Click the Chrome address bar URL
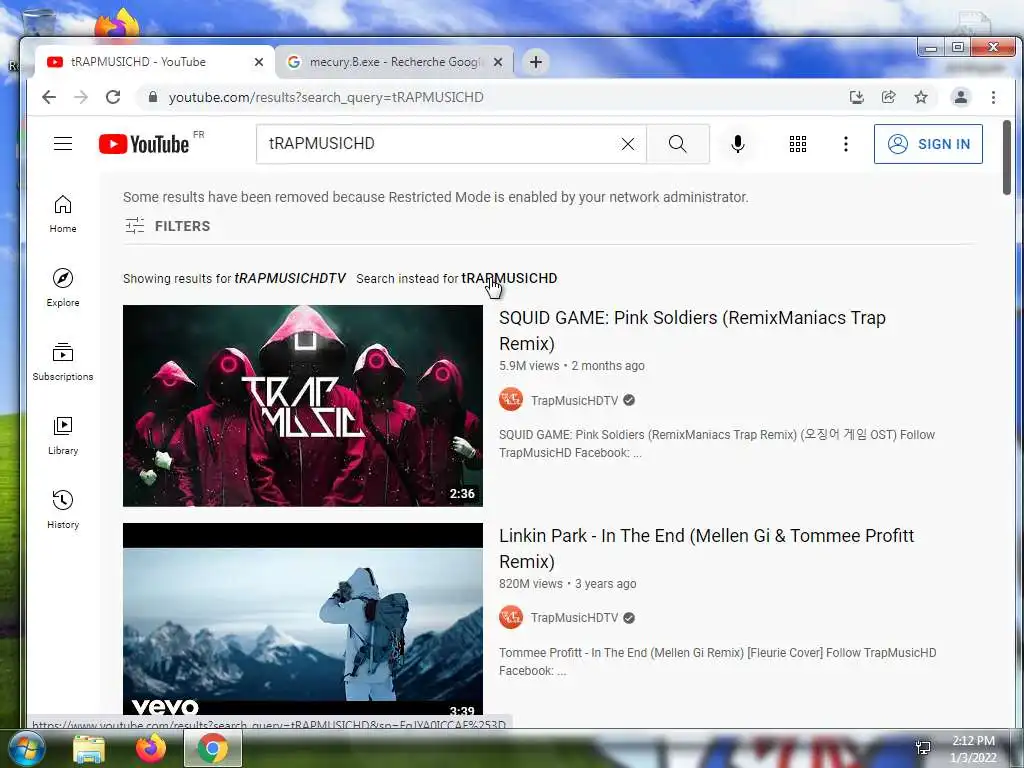 point(326,97)
